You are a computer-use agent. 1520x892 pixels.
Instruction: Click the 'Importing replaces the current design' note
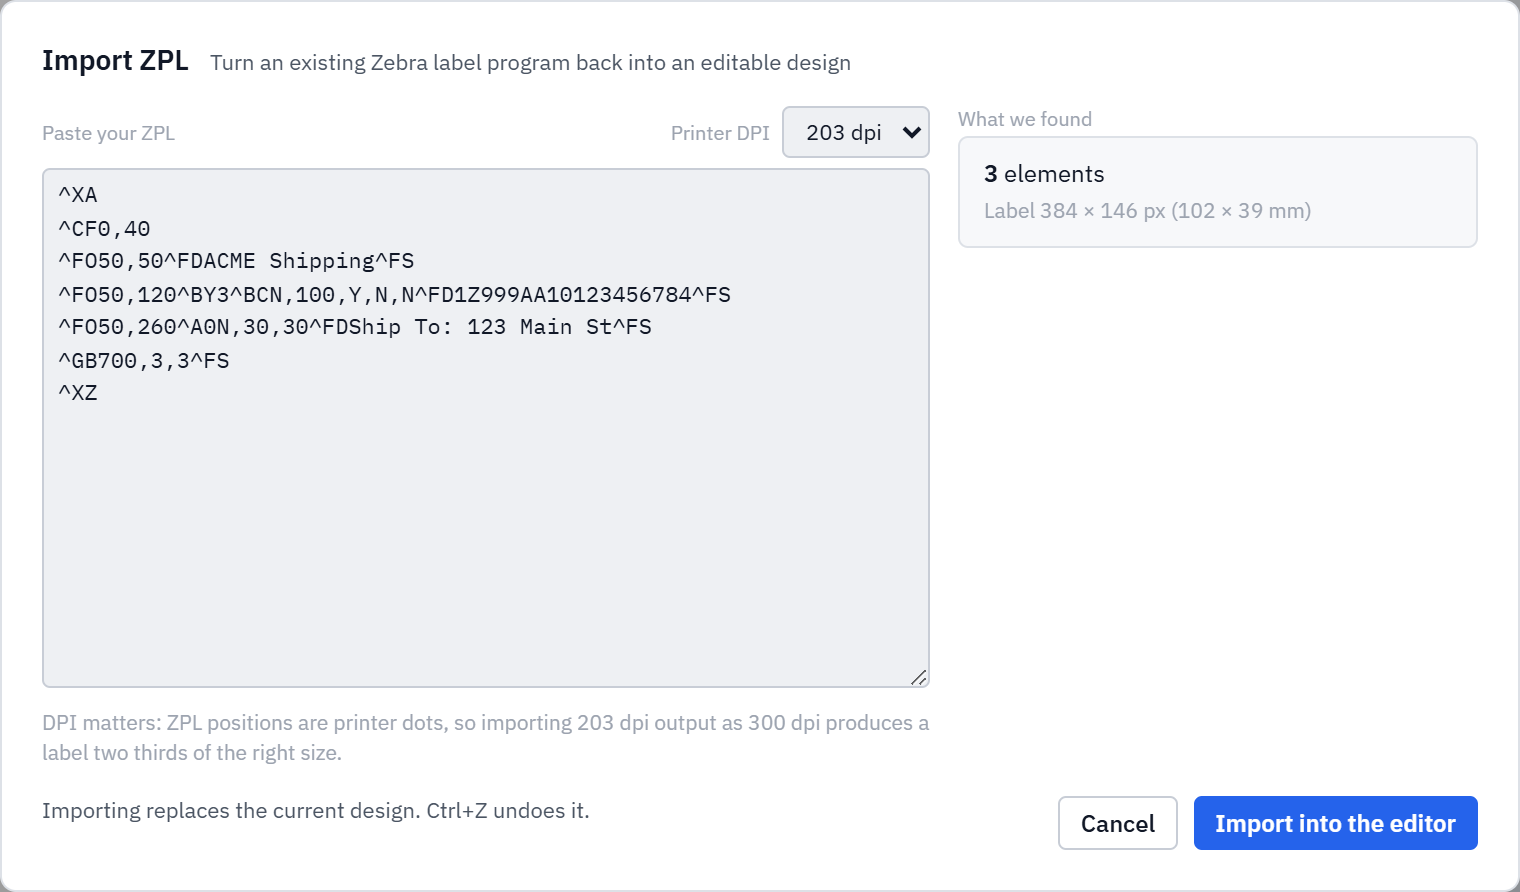point(316,810)
